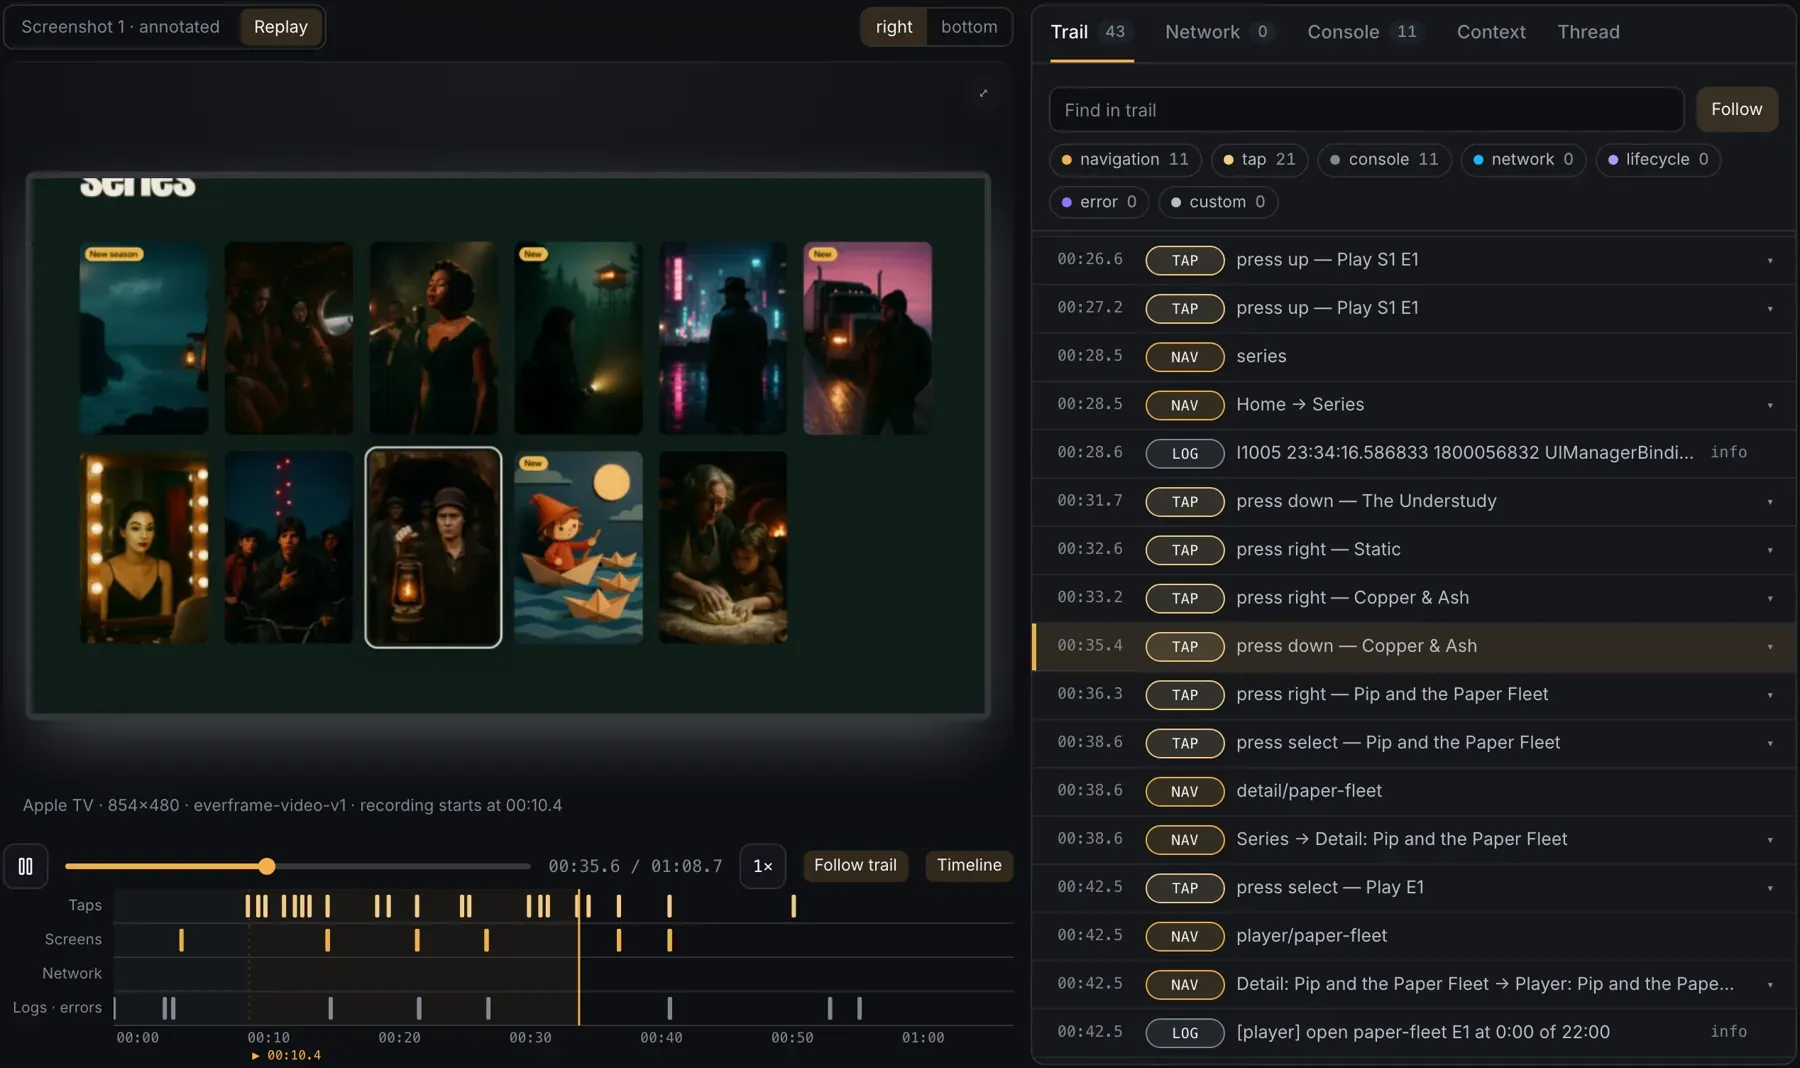Click the truck in pink sunset poster
1800x1068 pixels.
[868, 338]
